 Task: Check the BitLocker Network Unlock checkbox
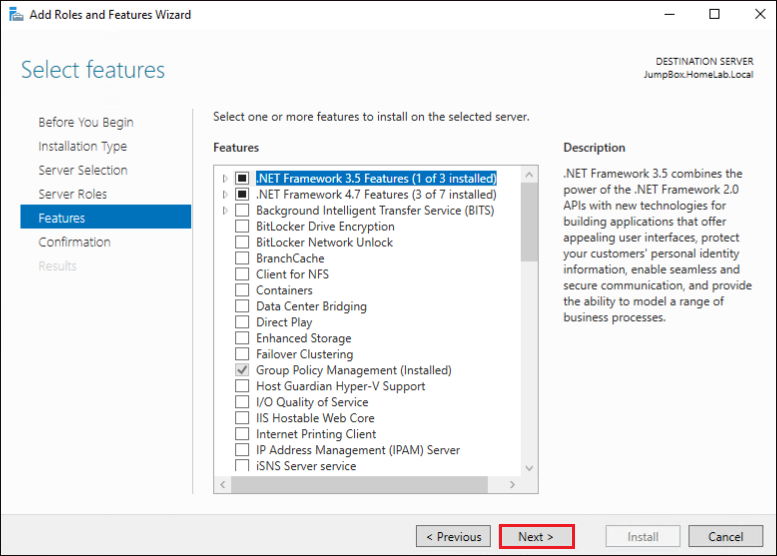point(242,242)
